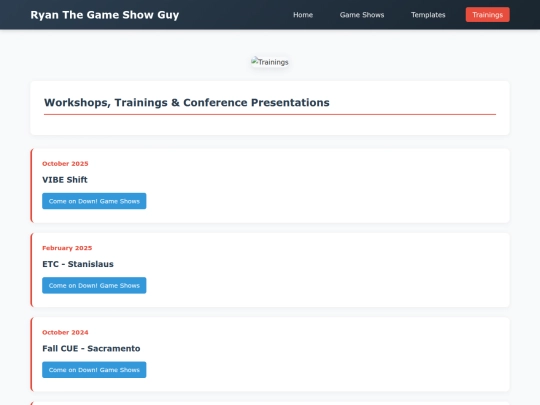Click the Workshops, Trainings & Conference Presentations heading

pos(187,102)
